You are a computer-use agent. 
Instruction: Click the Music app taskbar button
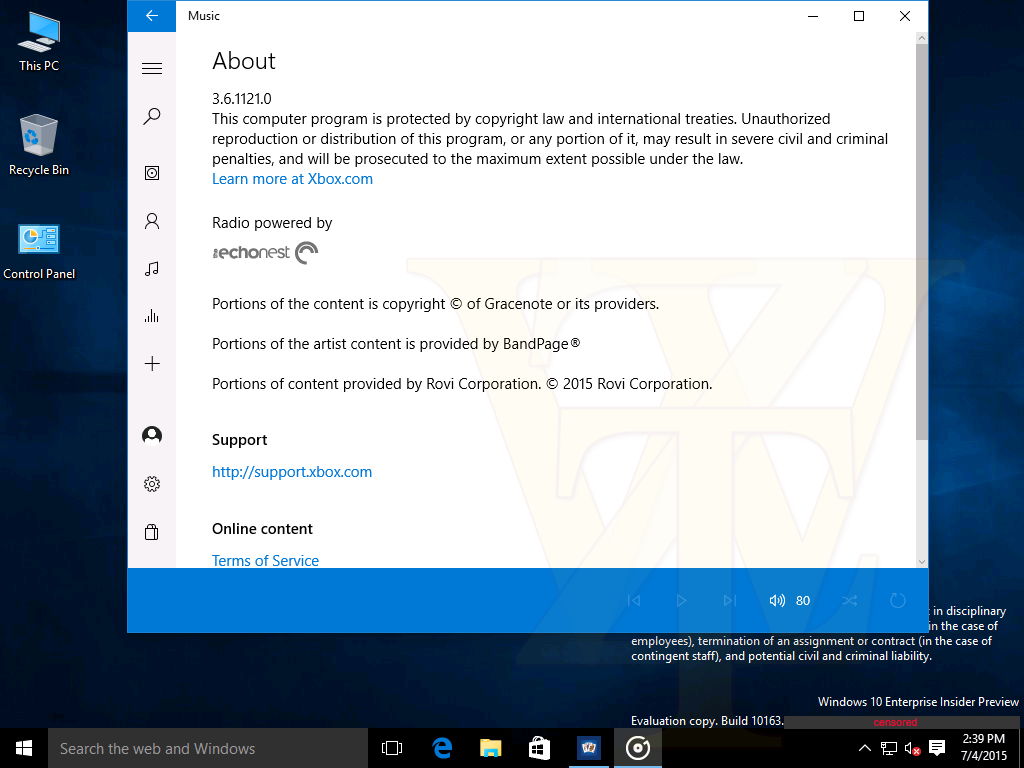(x=637, y=748)
